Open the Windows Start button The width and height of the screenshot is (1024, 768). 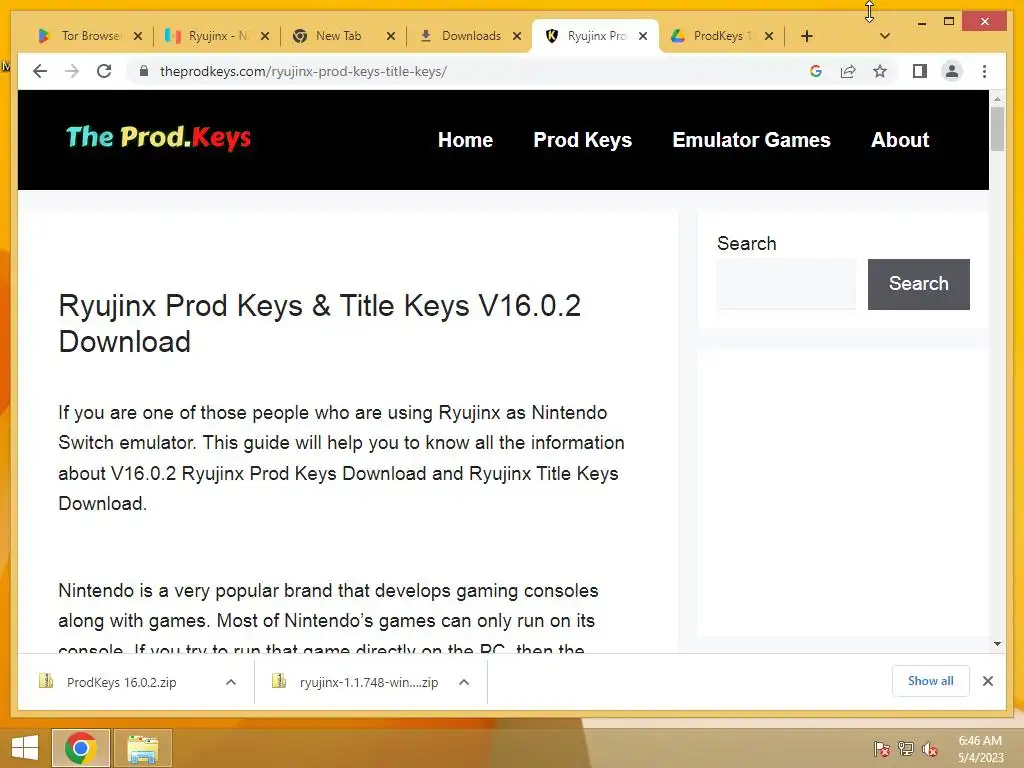click(x=25, y=748)
